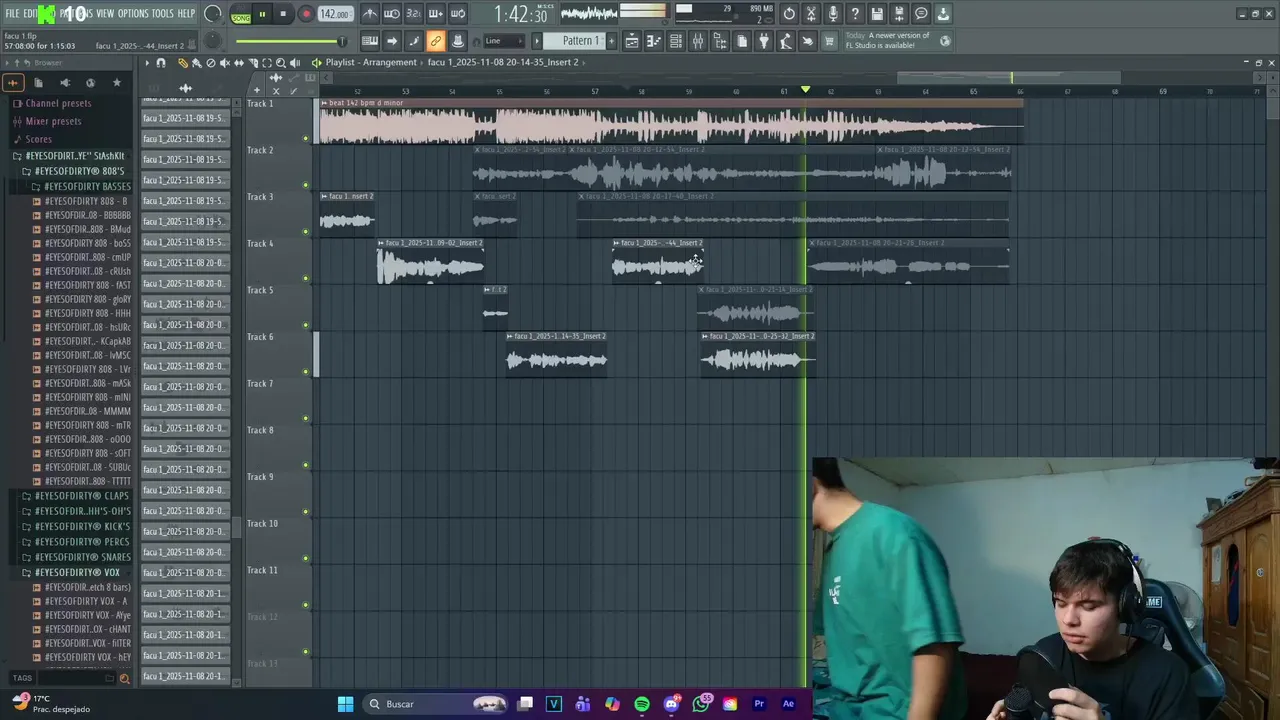Screen dimensions: 1280x720
Task: Toggle loop recording icon
Action: (x=458, y=14)
